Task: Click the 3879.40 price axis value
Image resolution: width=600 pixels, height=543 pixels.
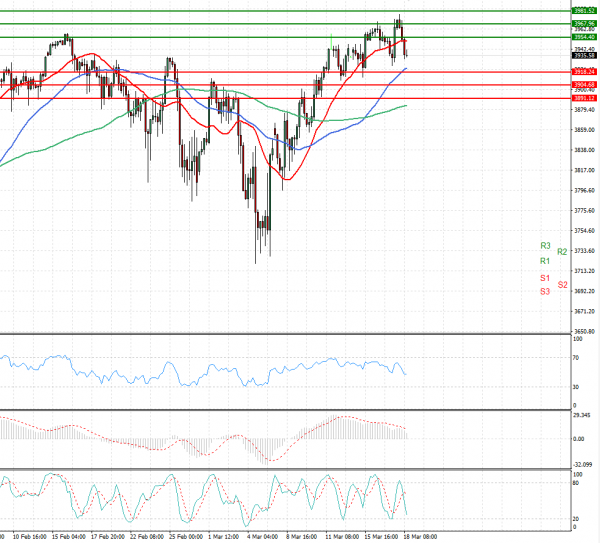Action: [584, 110]
